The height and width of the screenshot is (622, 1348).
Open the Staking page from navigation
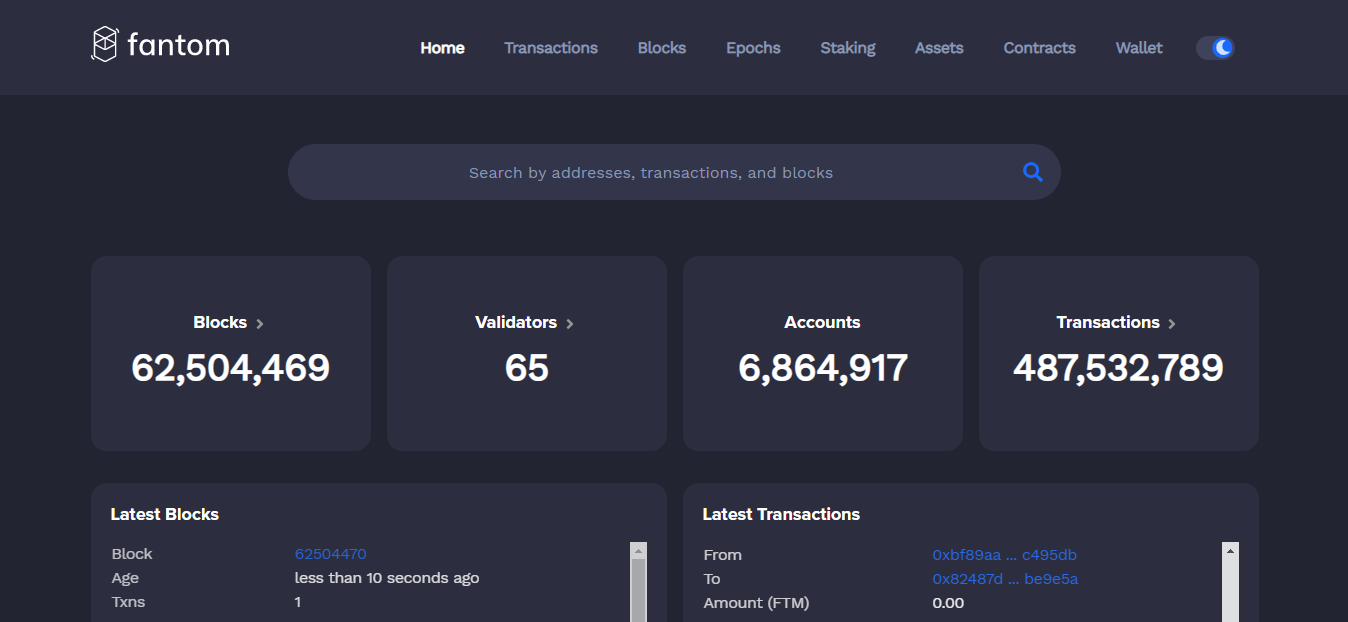(847, 47)
